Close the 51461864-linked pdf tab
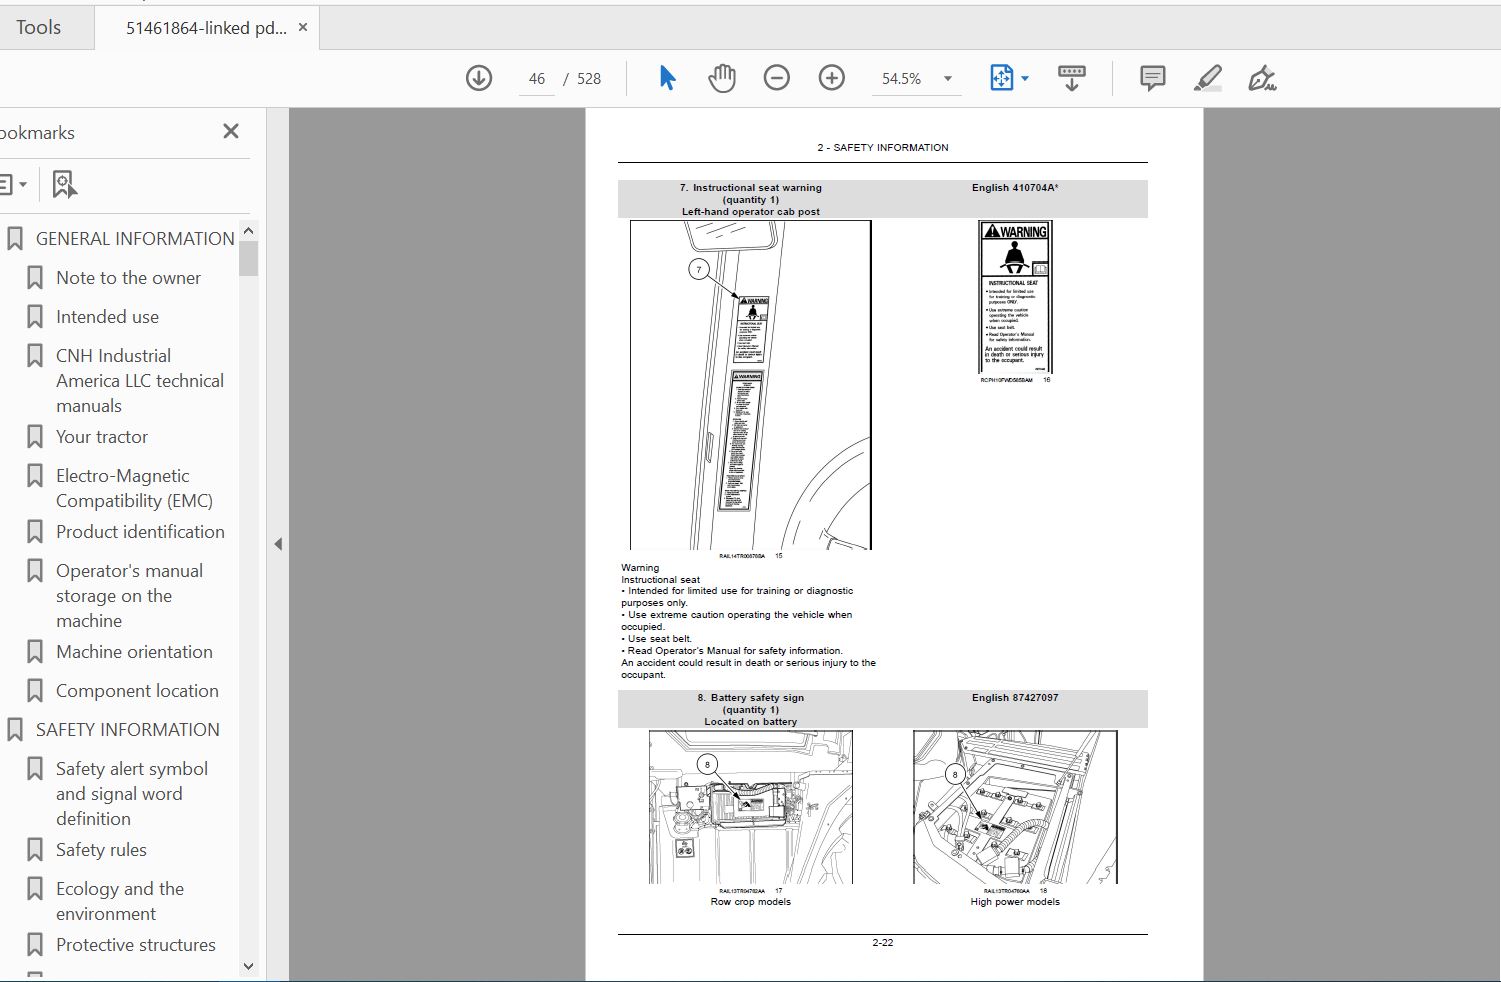The width and height of the screenshot is (1501, 982). [303, 28]
